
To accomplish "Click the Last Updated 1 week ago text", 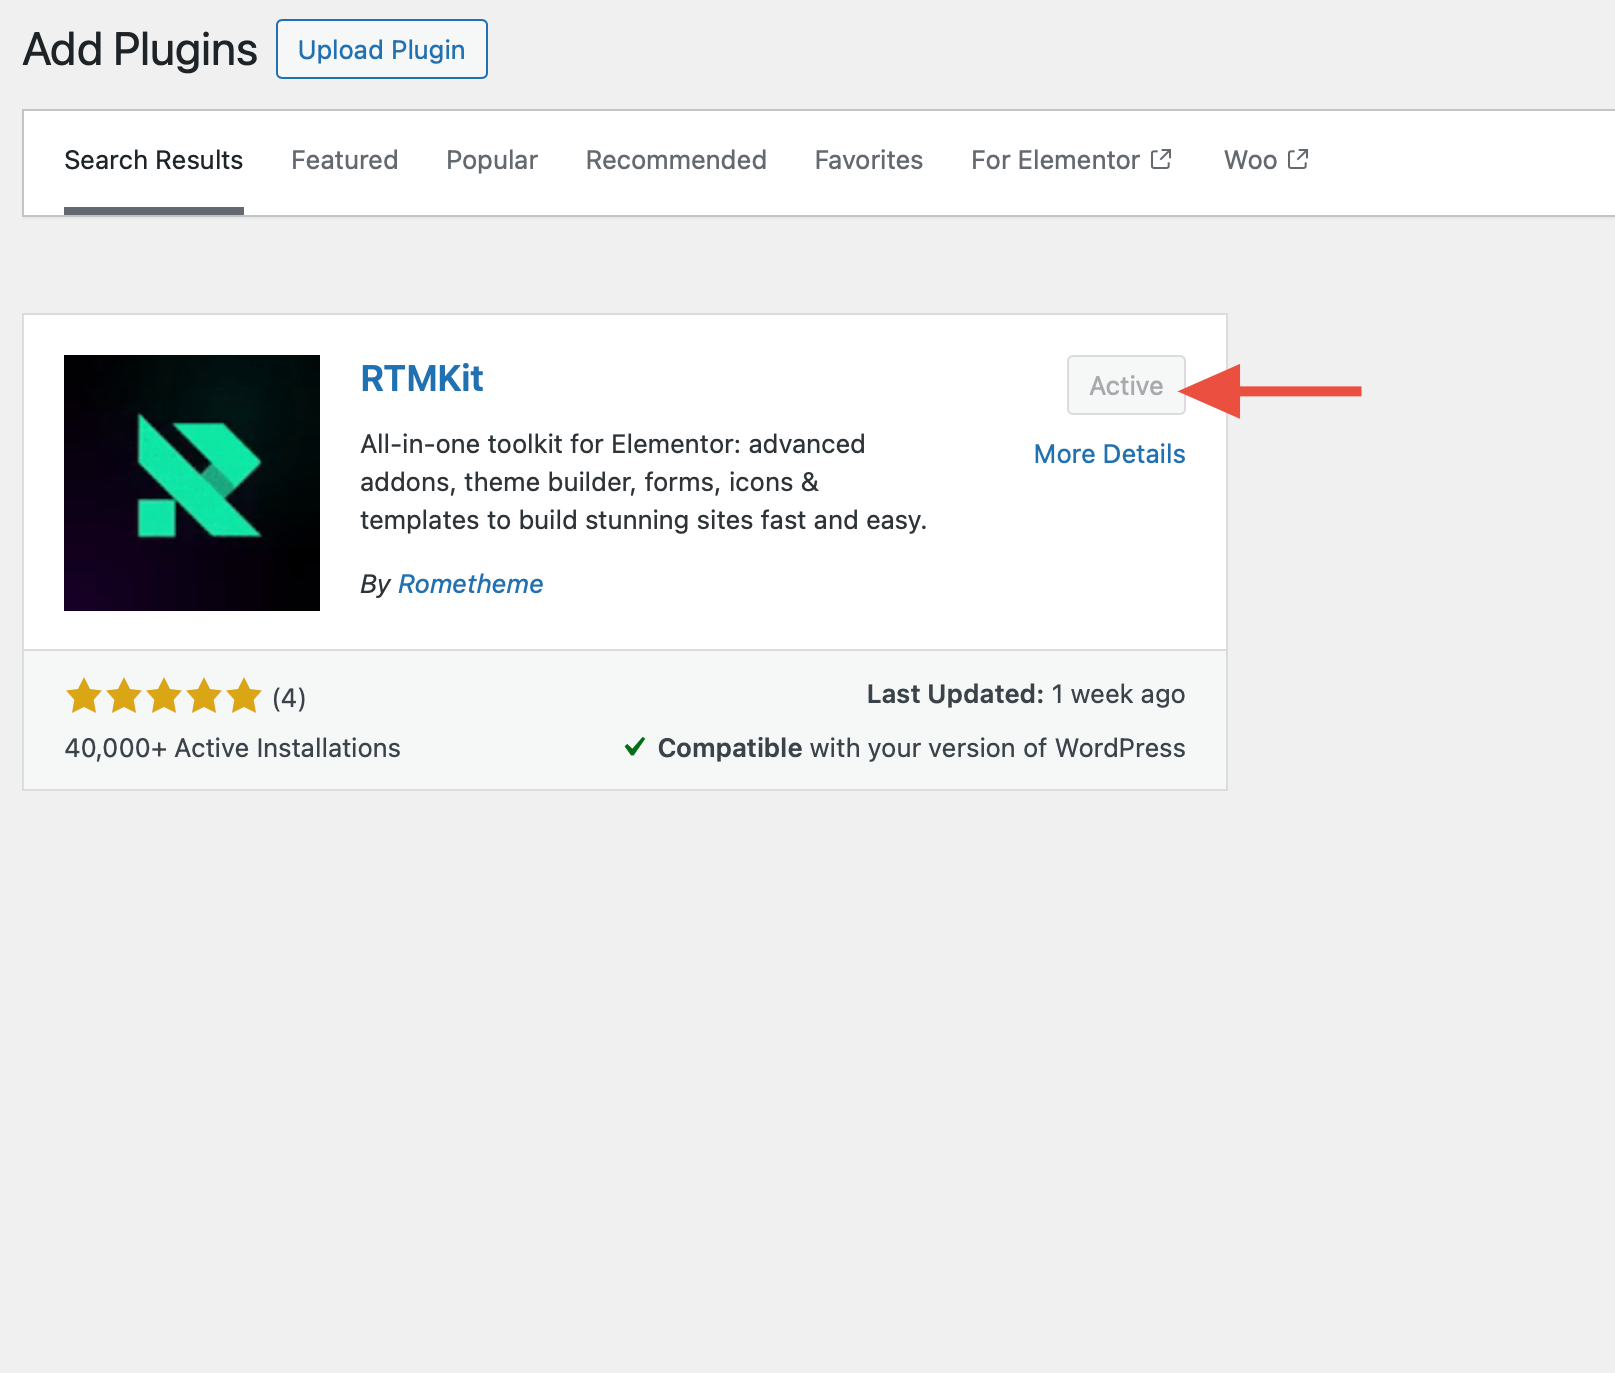I will pos(1026,694).
